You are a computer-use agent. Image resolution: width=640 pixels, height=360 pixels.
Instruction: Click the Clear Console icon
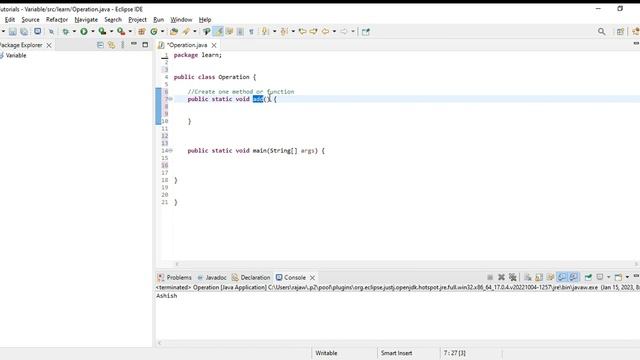click(x=527, y=277)
